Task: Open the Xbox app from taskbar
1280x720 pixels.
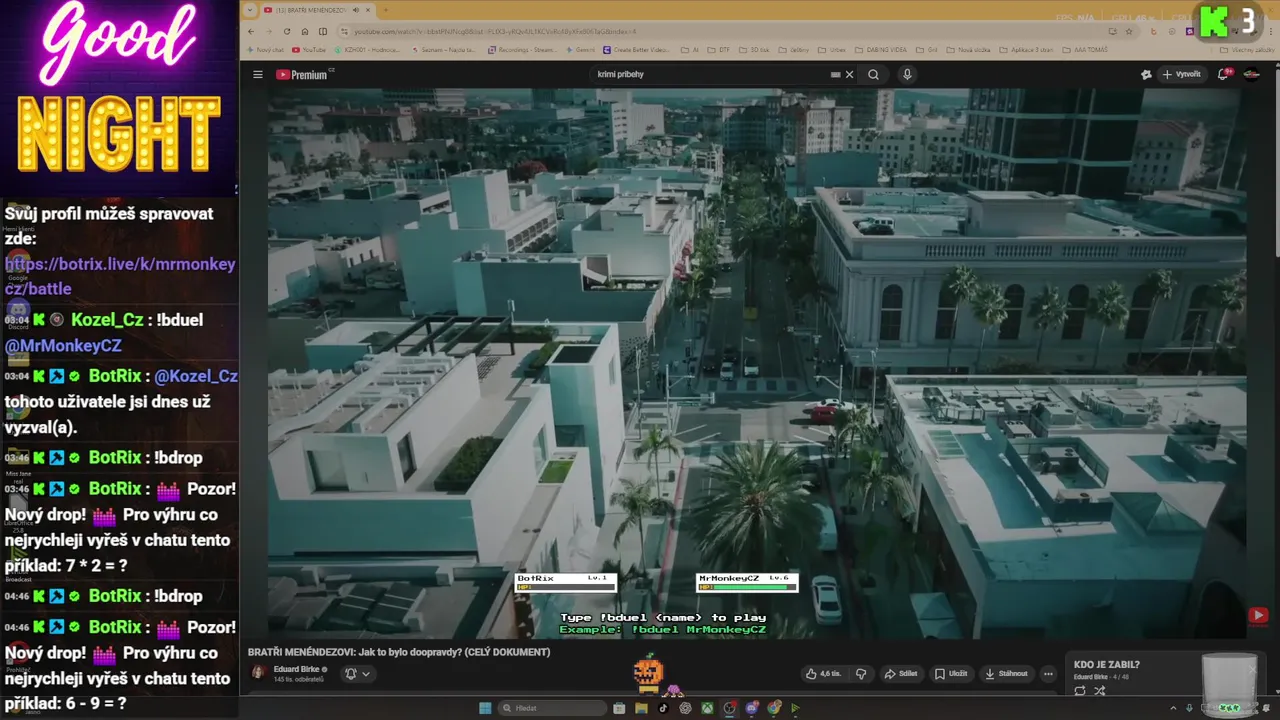Action: (707, 708)
